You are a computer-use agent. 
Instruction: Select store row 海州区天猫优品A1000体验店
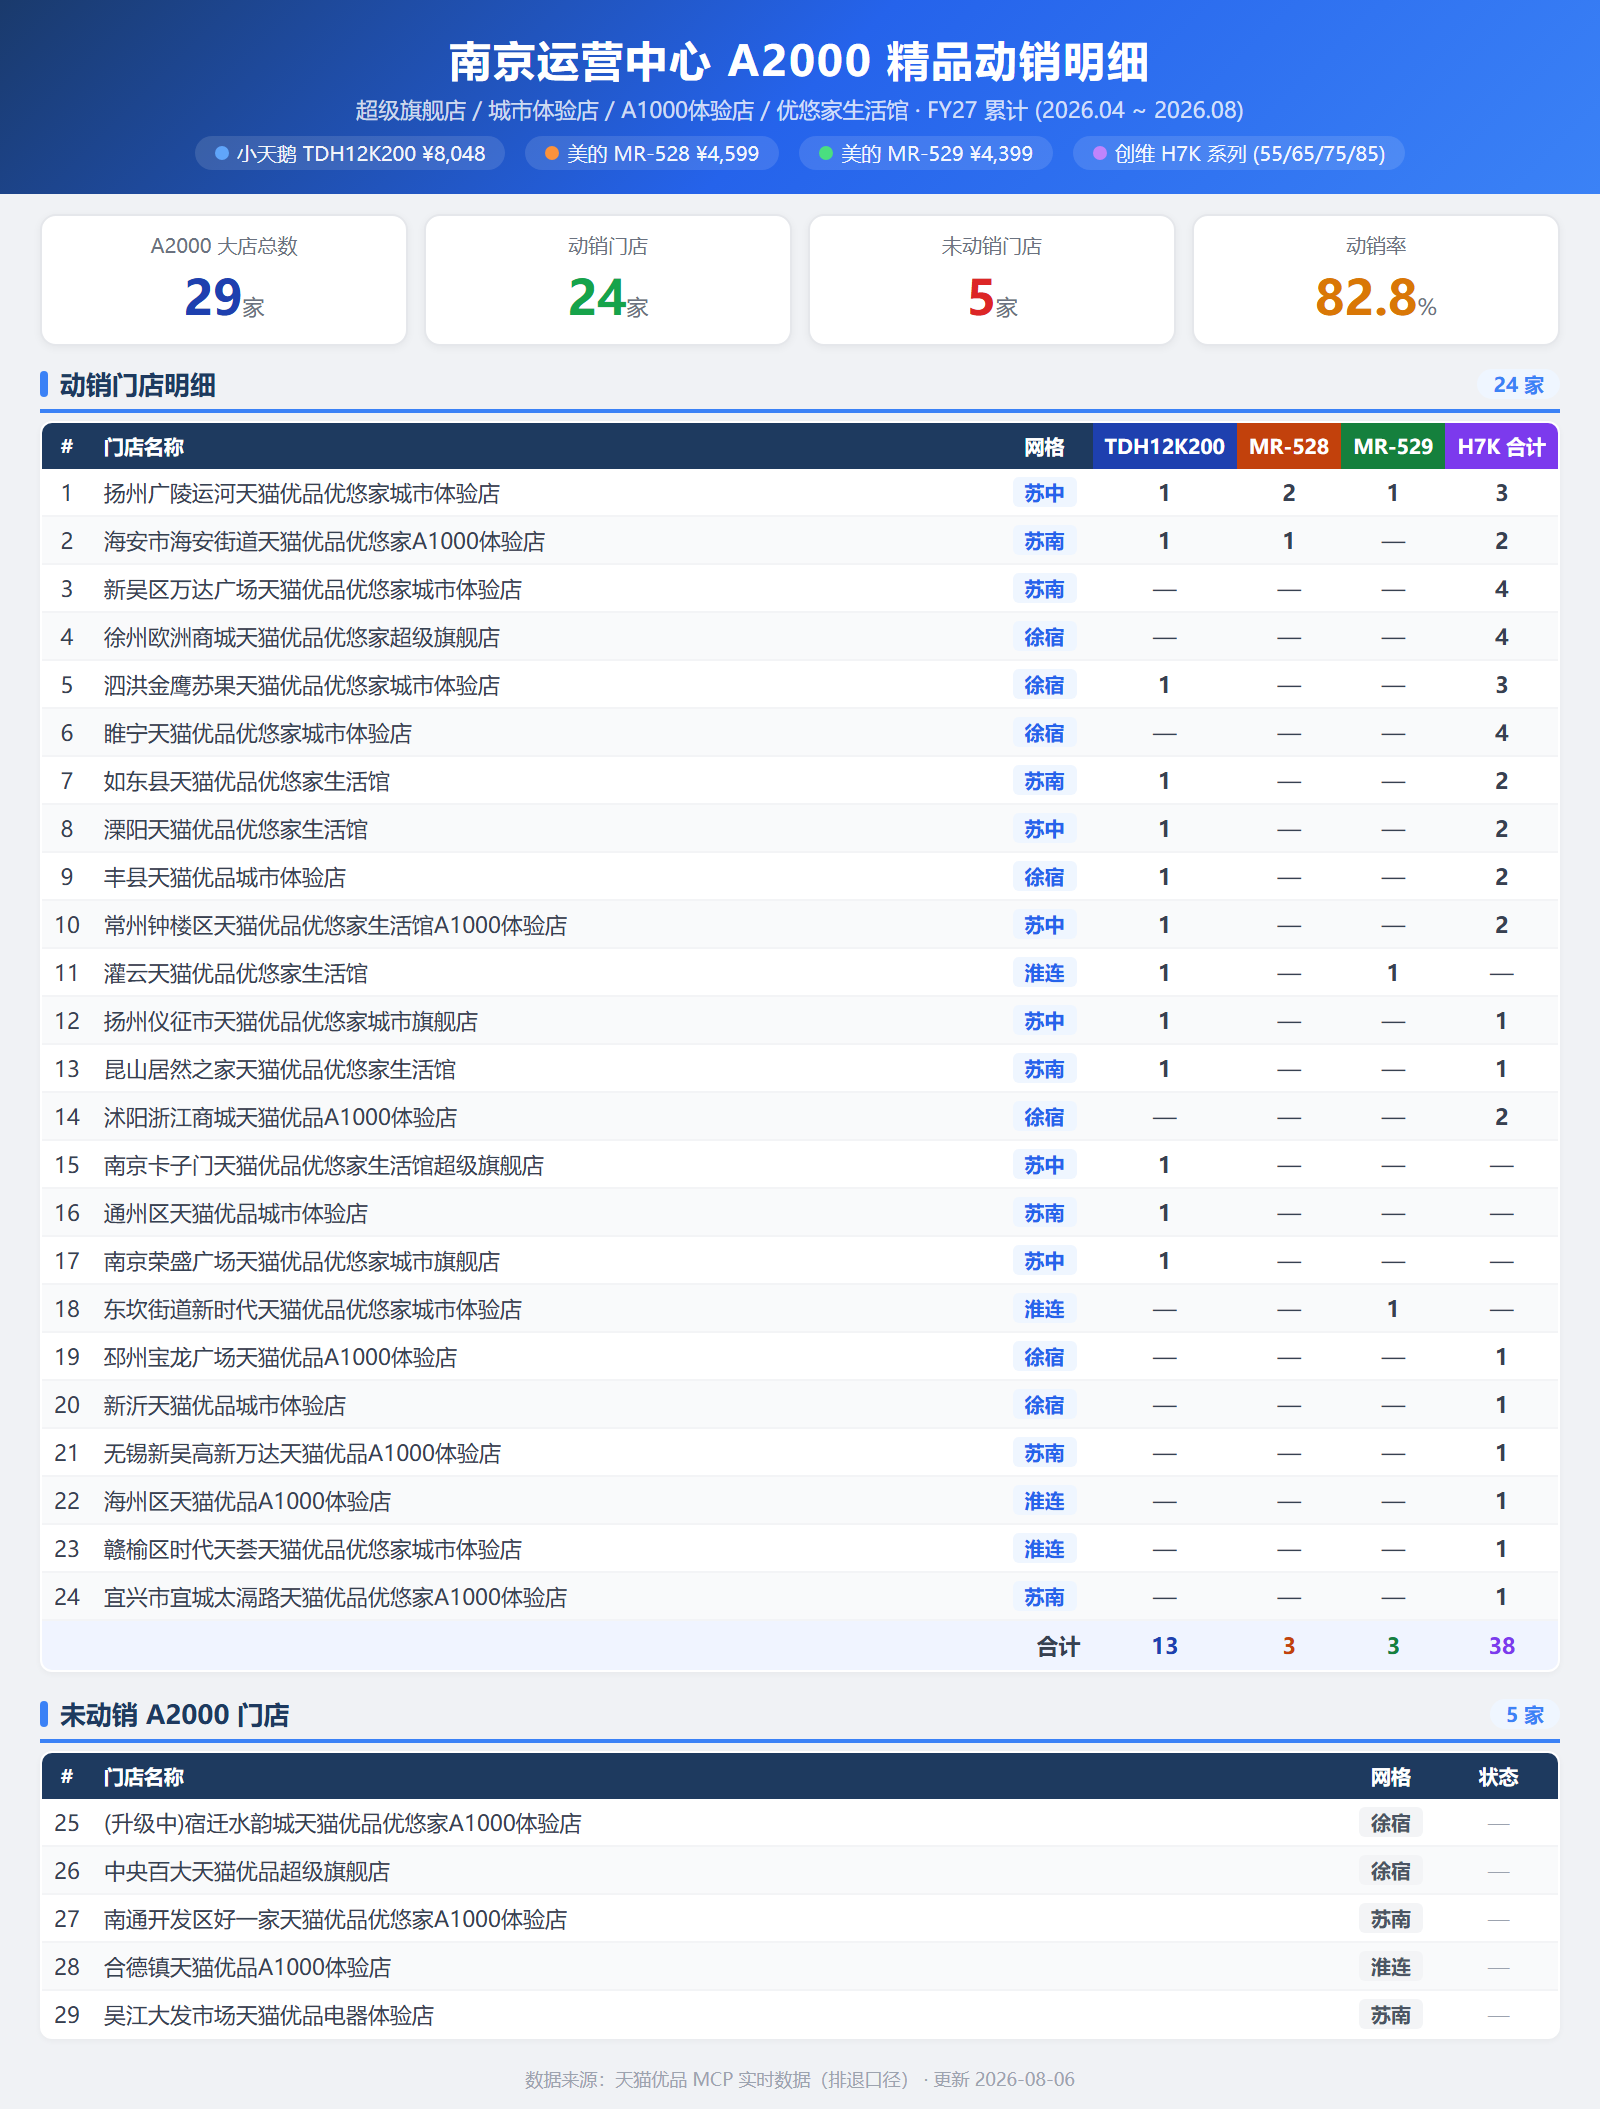pyautogui.click(x=800, y=1501)
